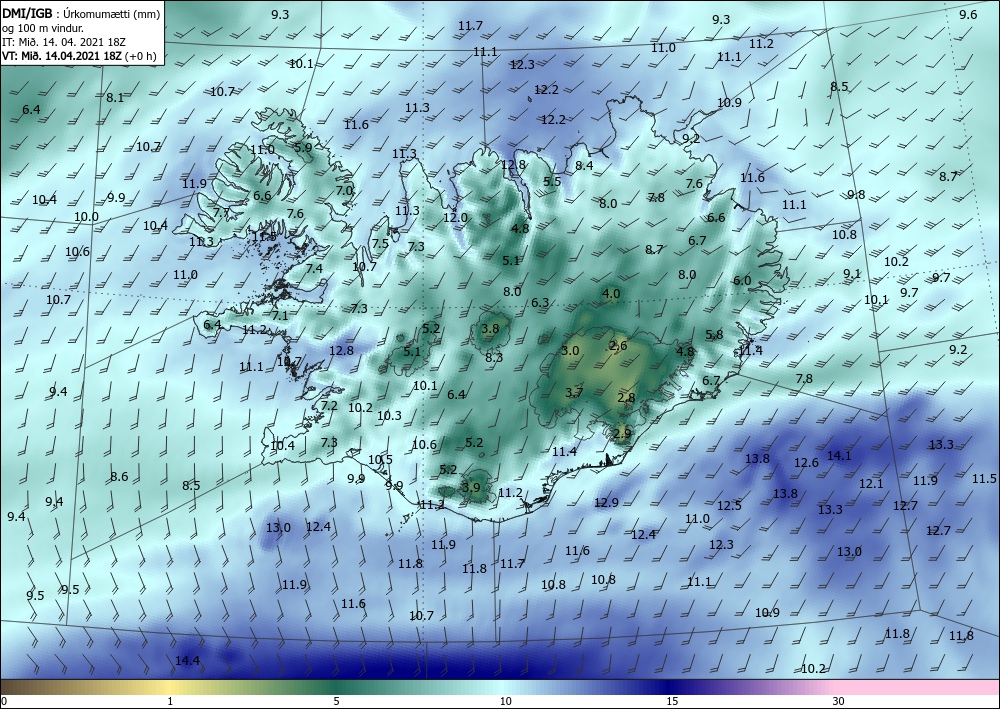Click the map value 9.1

pos(851,274)
